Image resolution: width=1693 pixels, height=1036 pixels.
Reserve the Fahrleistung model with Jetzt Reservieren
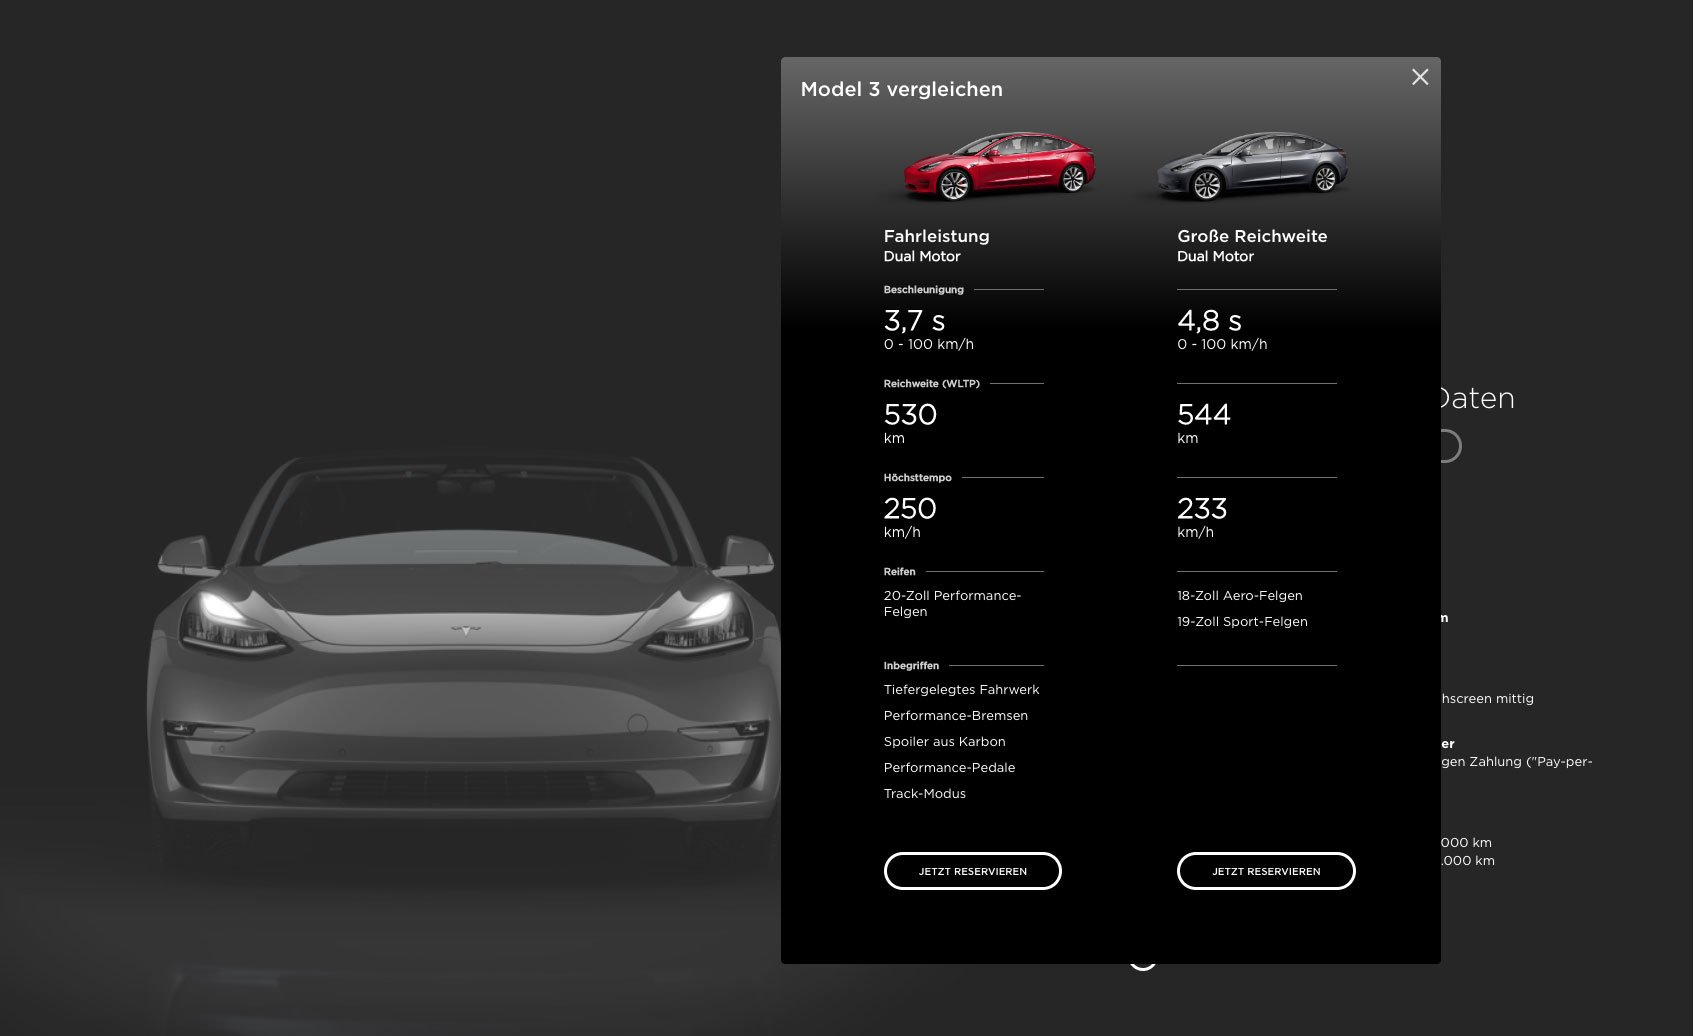pos(972,871)
